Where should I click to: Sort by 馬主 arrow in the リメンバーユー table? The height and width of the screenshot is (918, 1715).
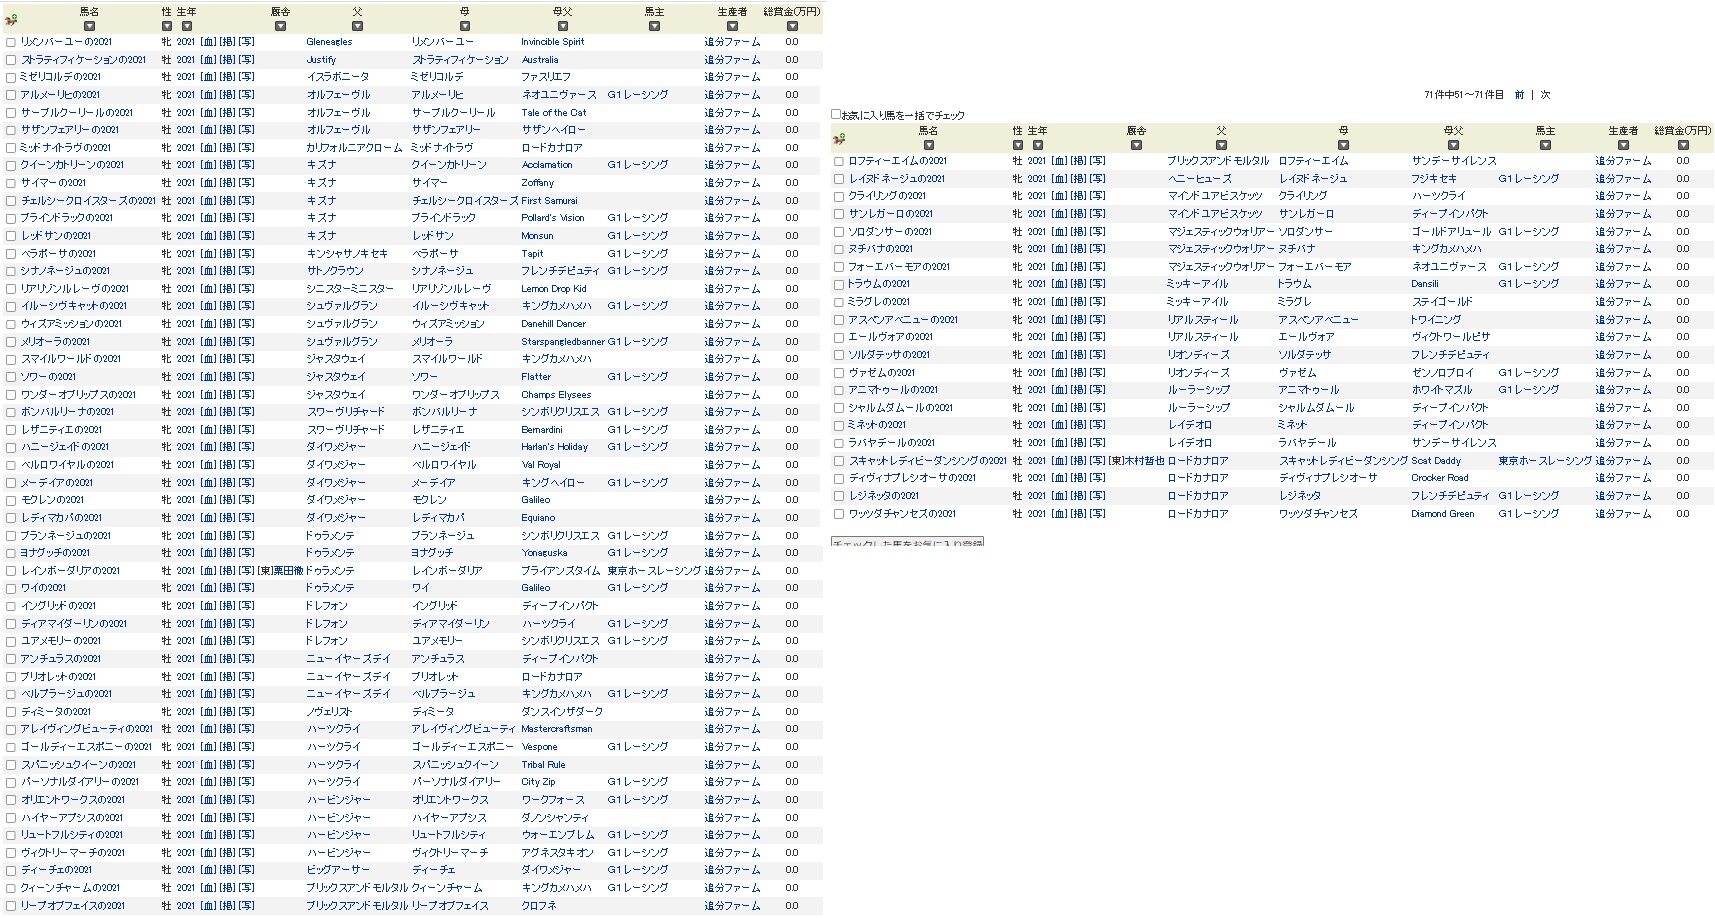(x=654, y=27)
